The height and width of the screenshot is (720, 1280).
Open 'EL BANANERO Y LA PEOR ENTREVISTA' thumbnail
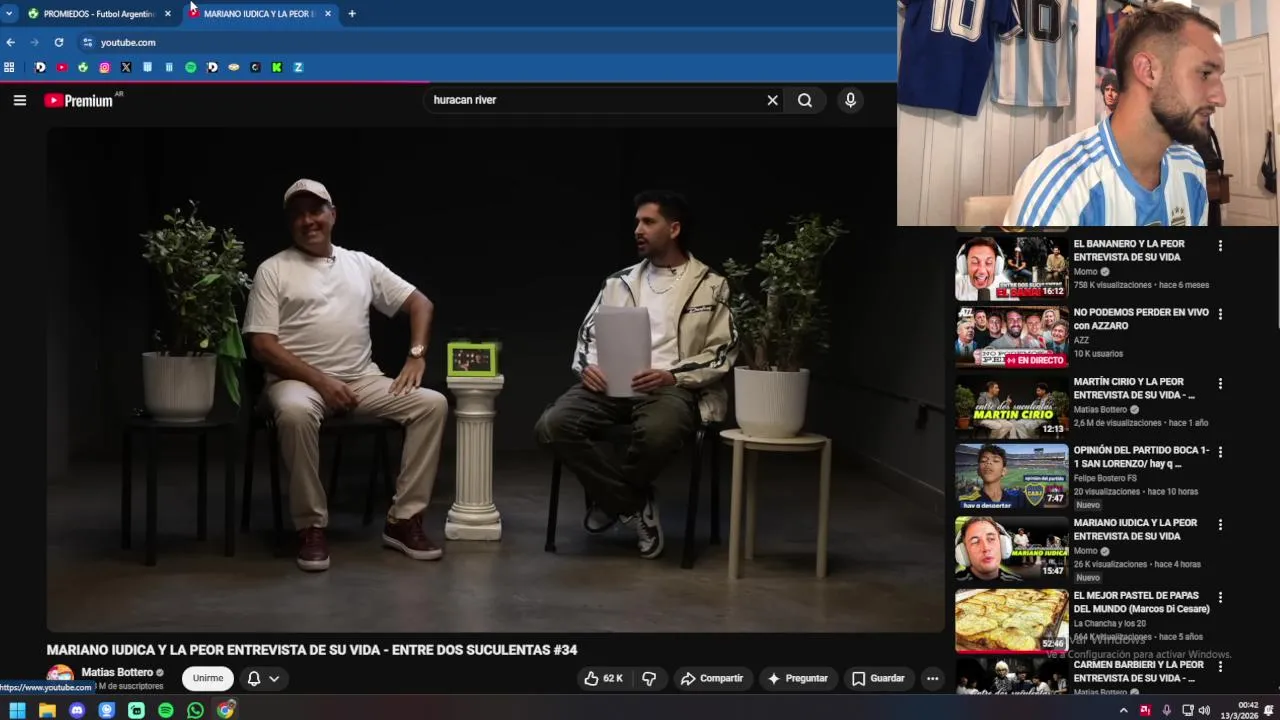pyautogui.click(x=1011, y=268)
